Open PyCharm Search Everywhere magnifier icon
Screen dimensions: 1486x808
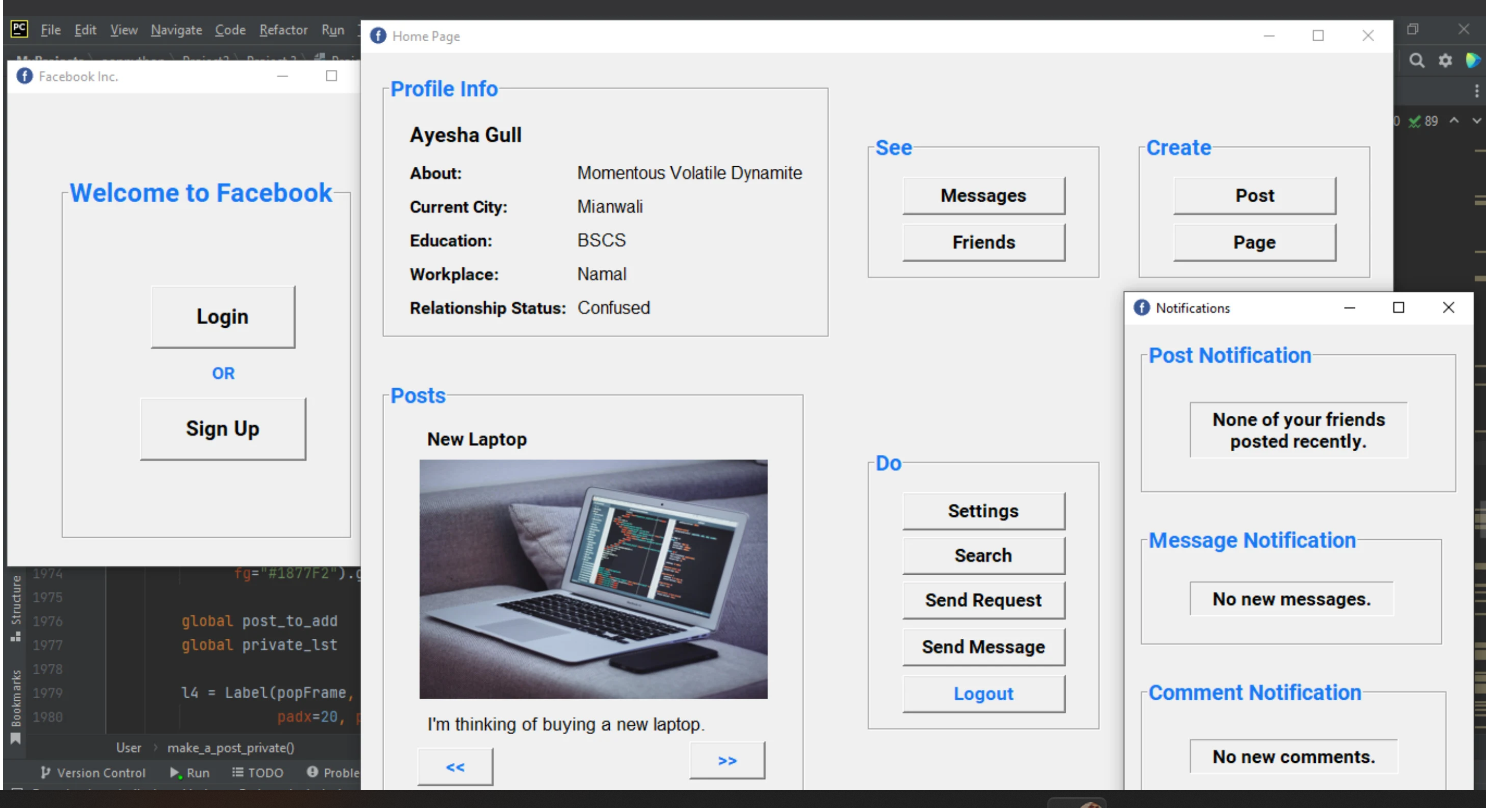pos(1417,61)
